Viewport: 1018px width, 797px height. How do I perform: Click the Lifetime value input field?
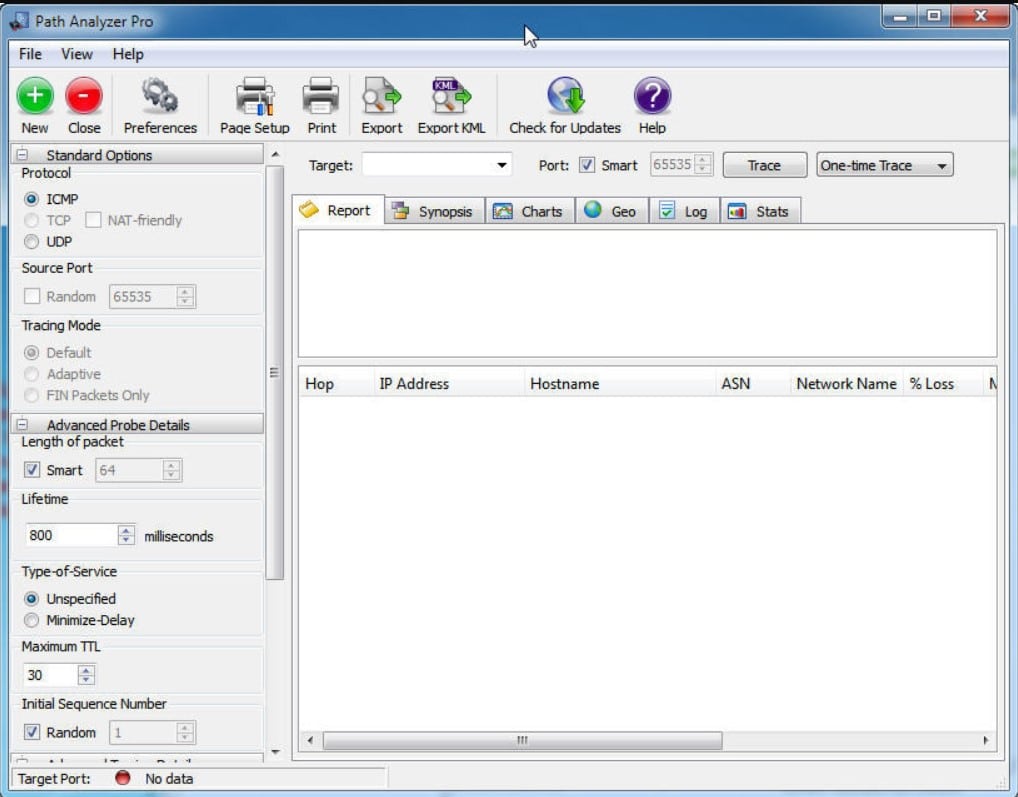pyautogui.click(x=71, y=535)
